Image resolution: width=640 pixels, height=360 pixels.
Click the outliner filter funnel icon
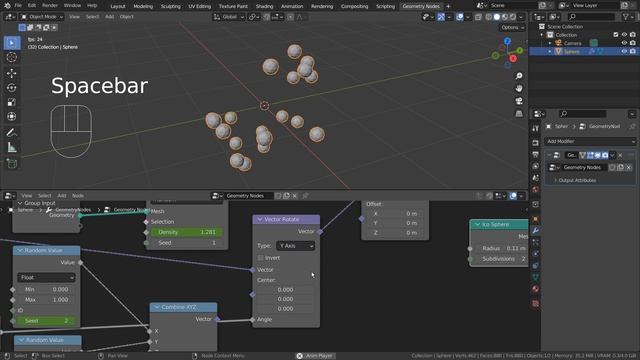pyautogui.click(x=626, y=17)
